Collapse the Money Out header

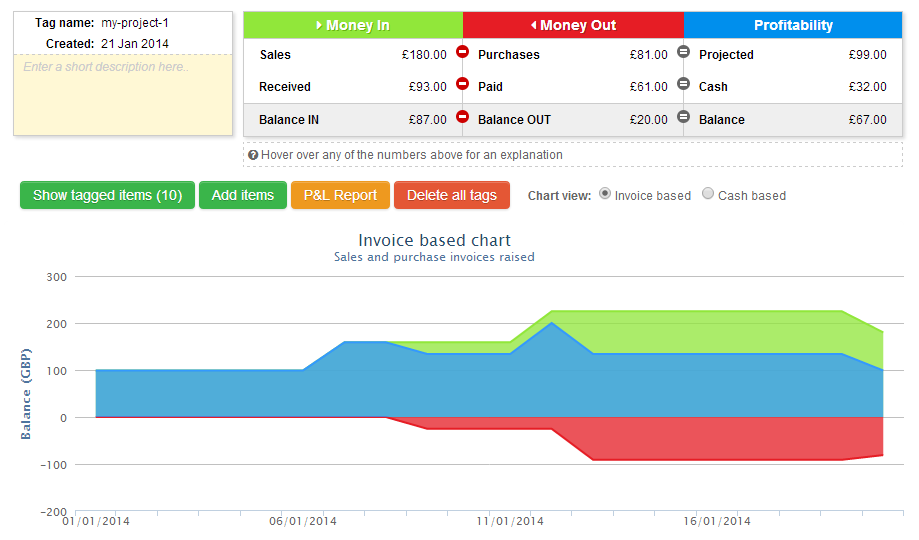pos(573,25)
